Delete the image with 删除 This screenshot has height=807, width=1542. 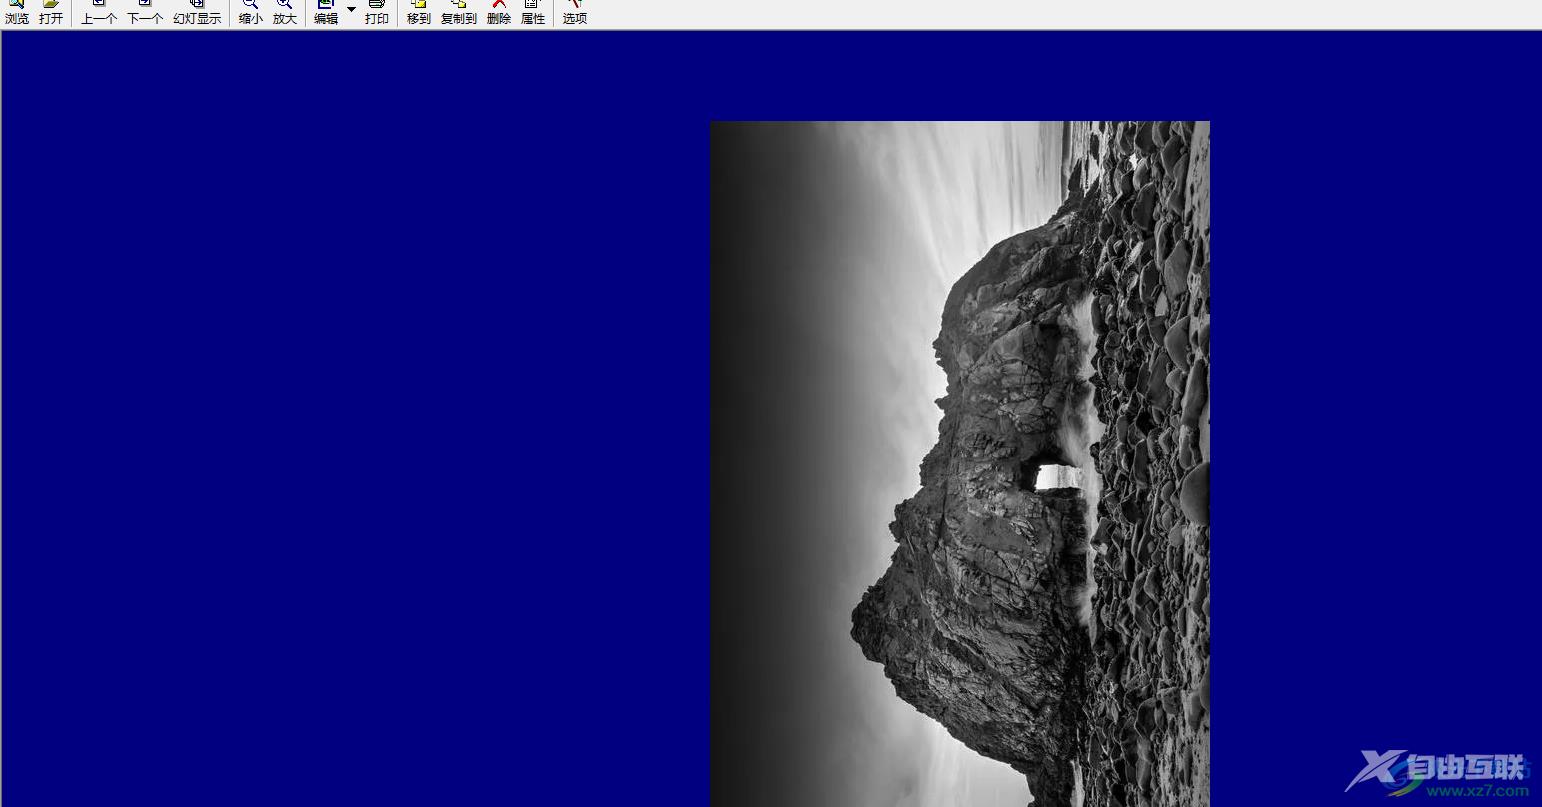click(x=499, y=13)
